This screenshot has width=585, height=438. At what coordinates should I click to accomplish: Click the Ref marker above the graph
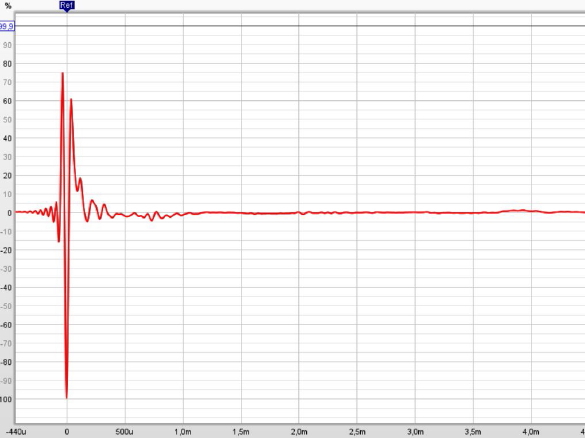point(67,6)
